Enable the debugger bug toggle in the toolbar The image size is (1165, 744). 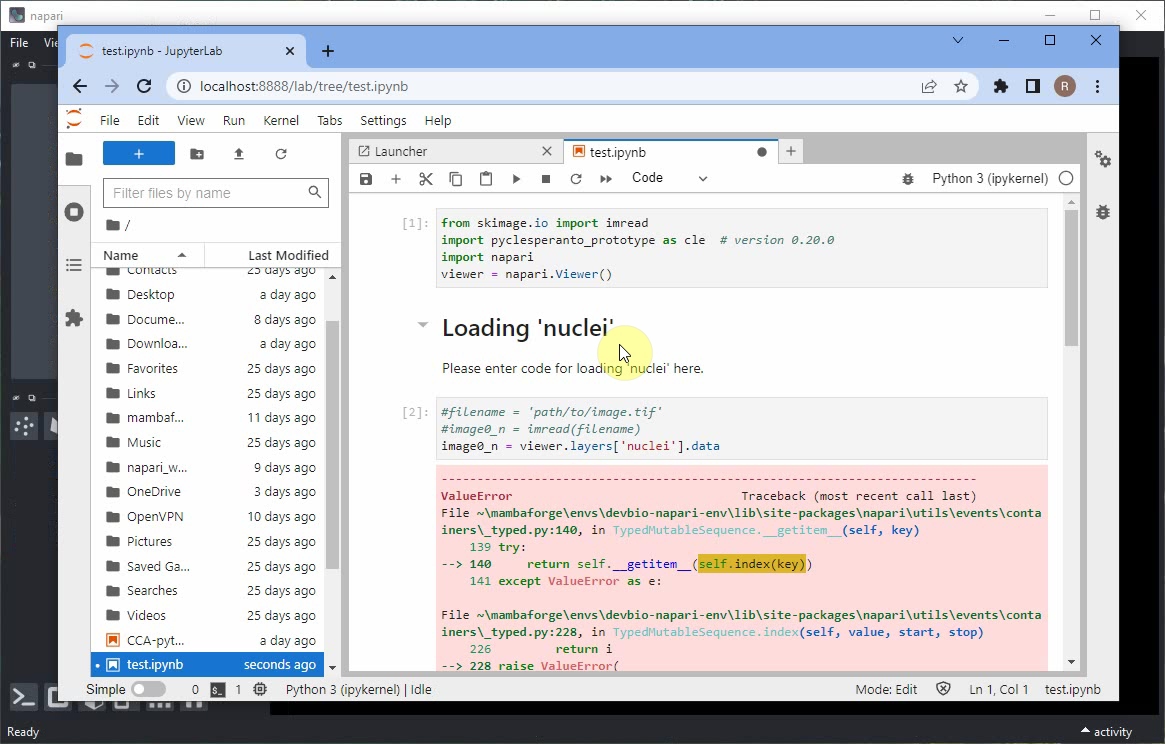click(908, 179)
